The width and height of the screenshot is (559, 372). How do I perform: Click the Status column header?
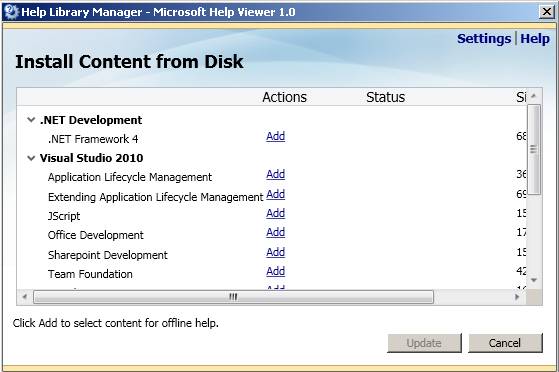(x=385, y=97)
